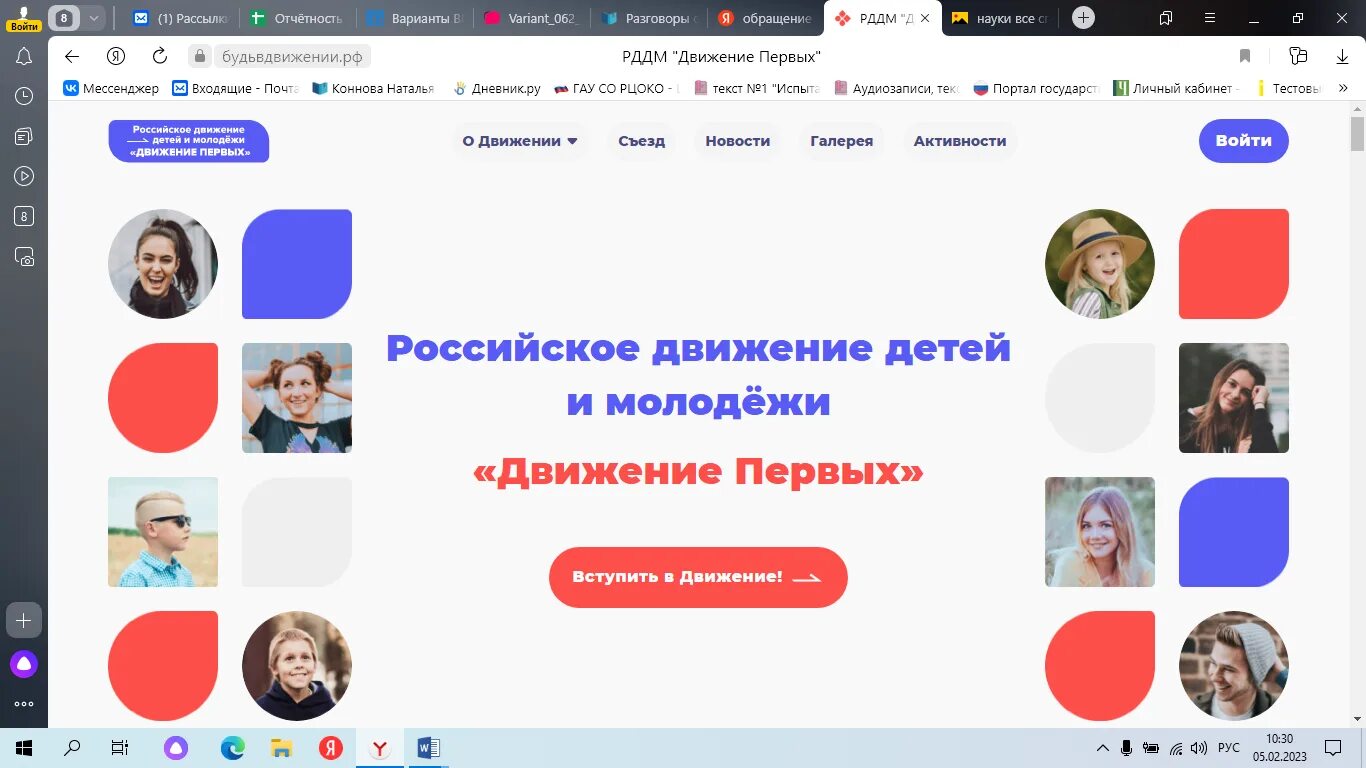Image resolution: width=1366 pixels, height=768 pixels.
Task: Open Коннова Наталья bookmark
Action: pos(374,88)
